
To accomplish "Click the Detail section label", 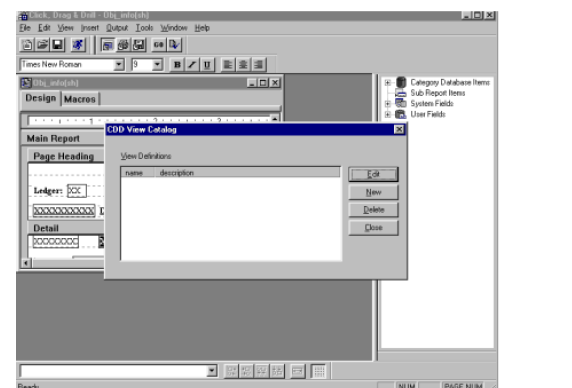I will click(x=46, y=228).
